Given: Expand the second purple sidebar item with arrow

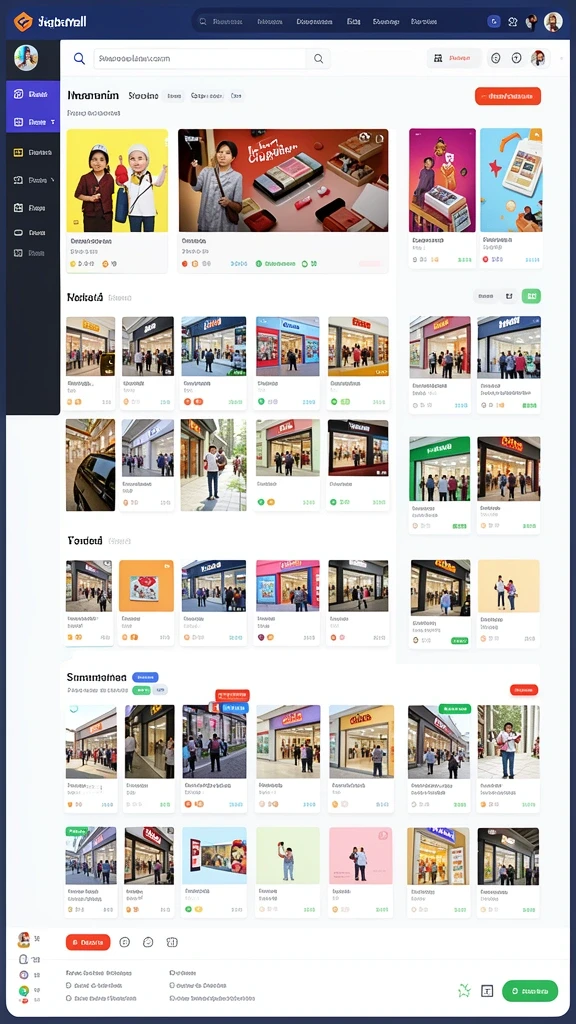Looking at the screenshot, I should pyautogui.click(x=33, y=122).
